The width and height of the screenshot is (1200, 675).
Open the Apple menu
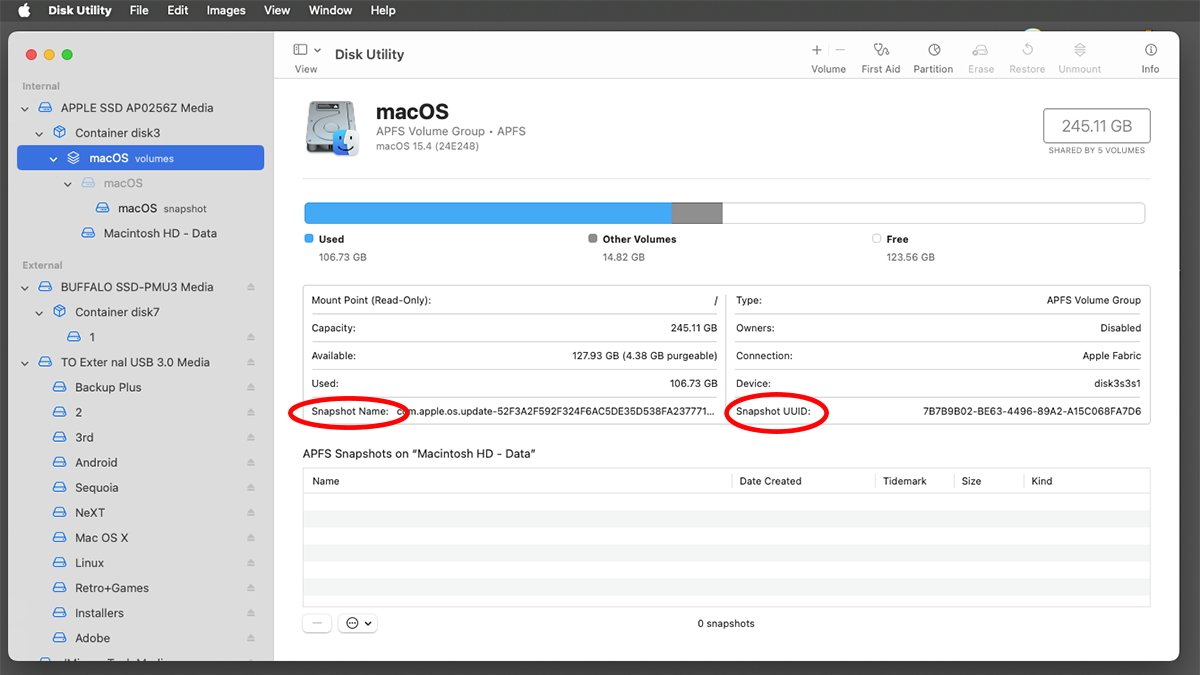24,10
